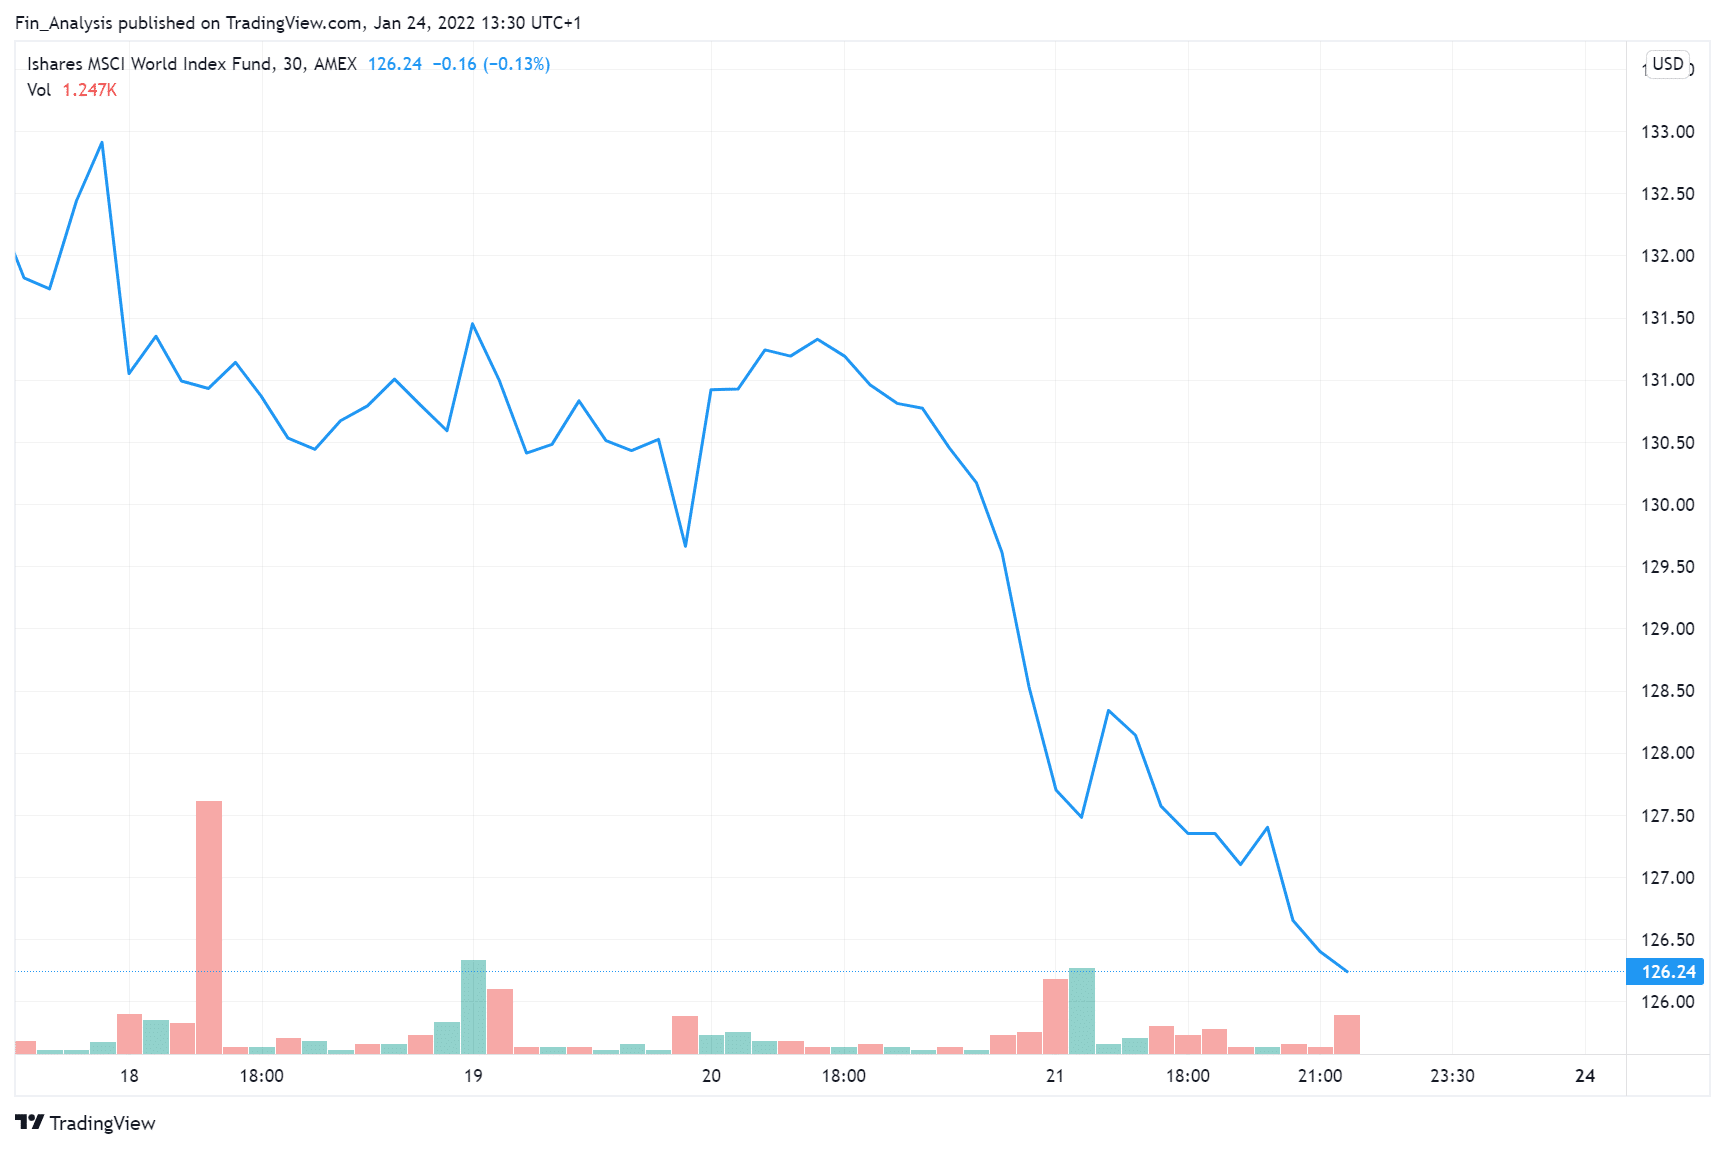Click the 133.00 price axis label
1725x1149 pixels.
1667,132
